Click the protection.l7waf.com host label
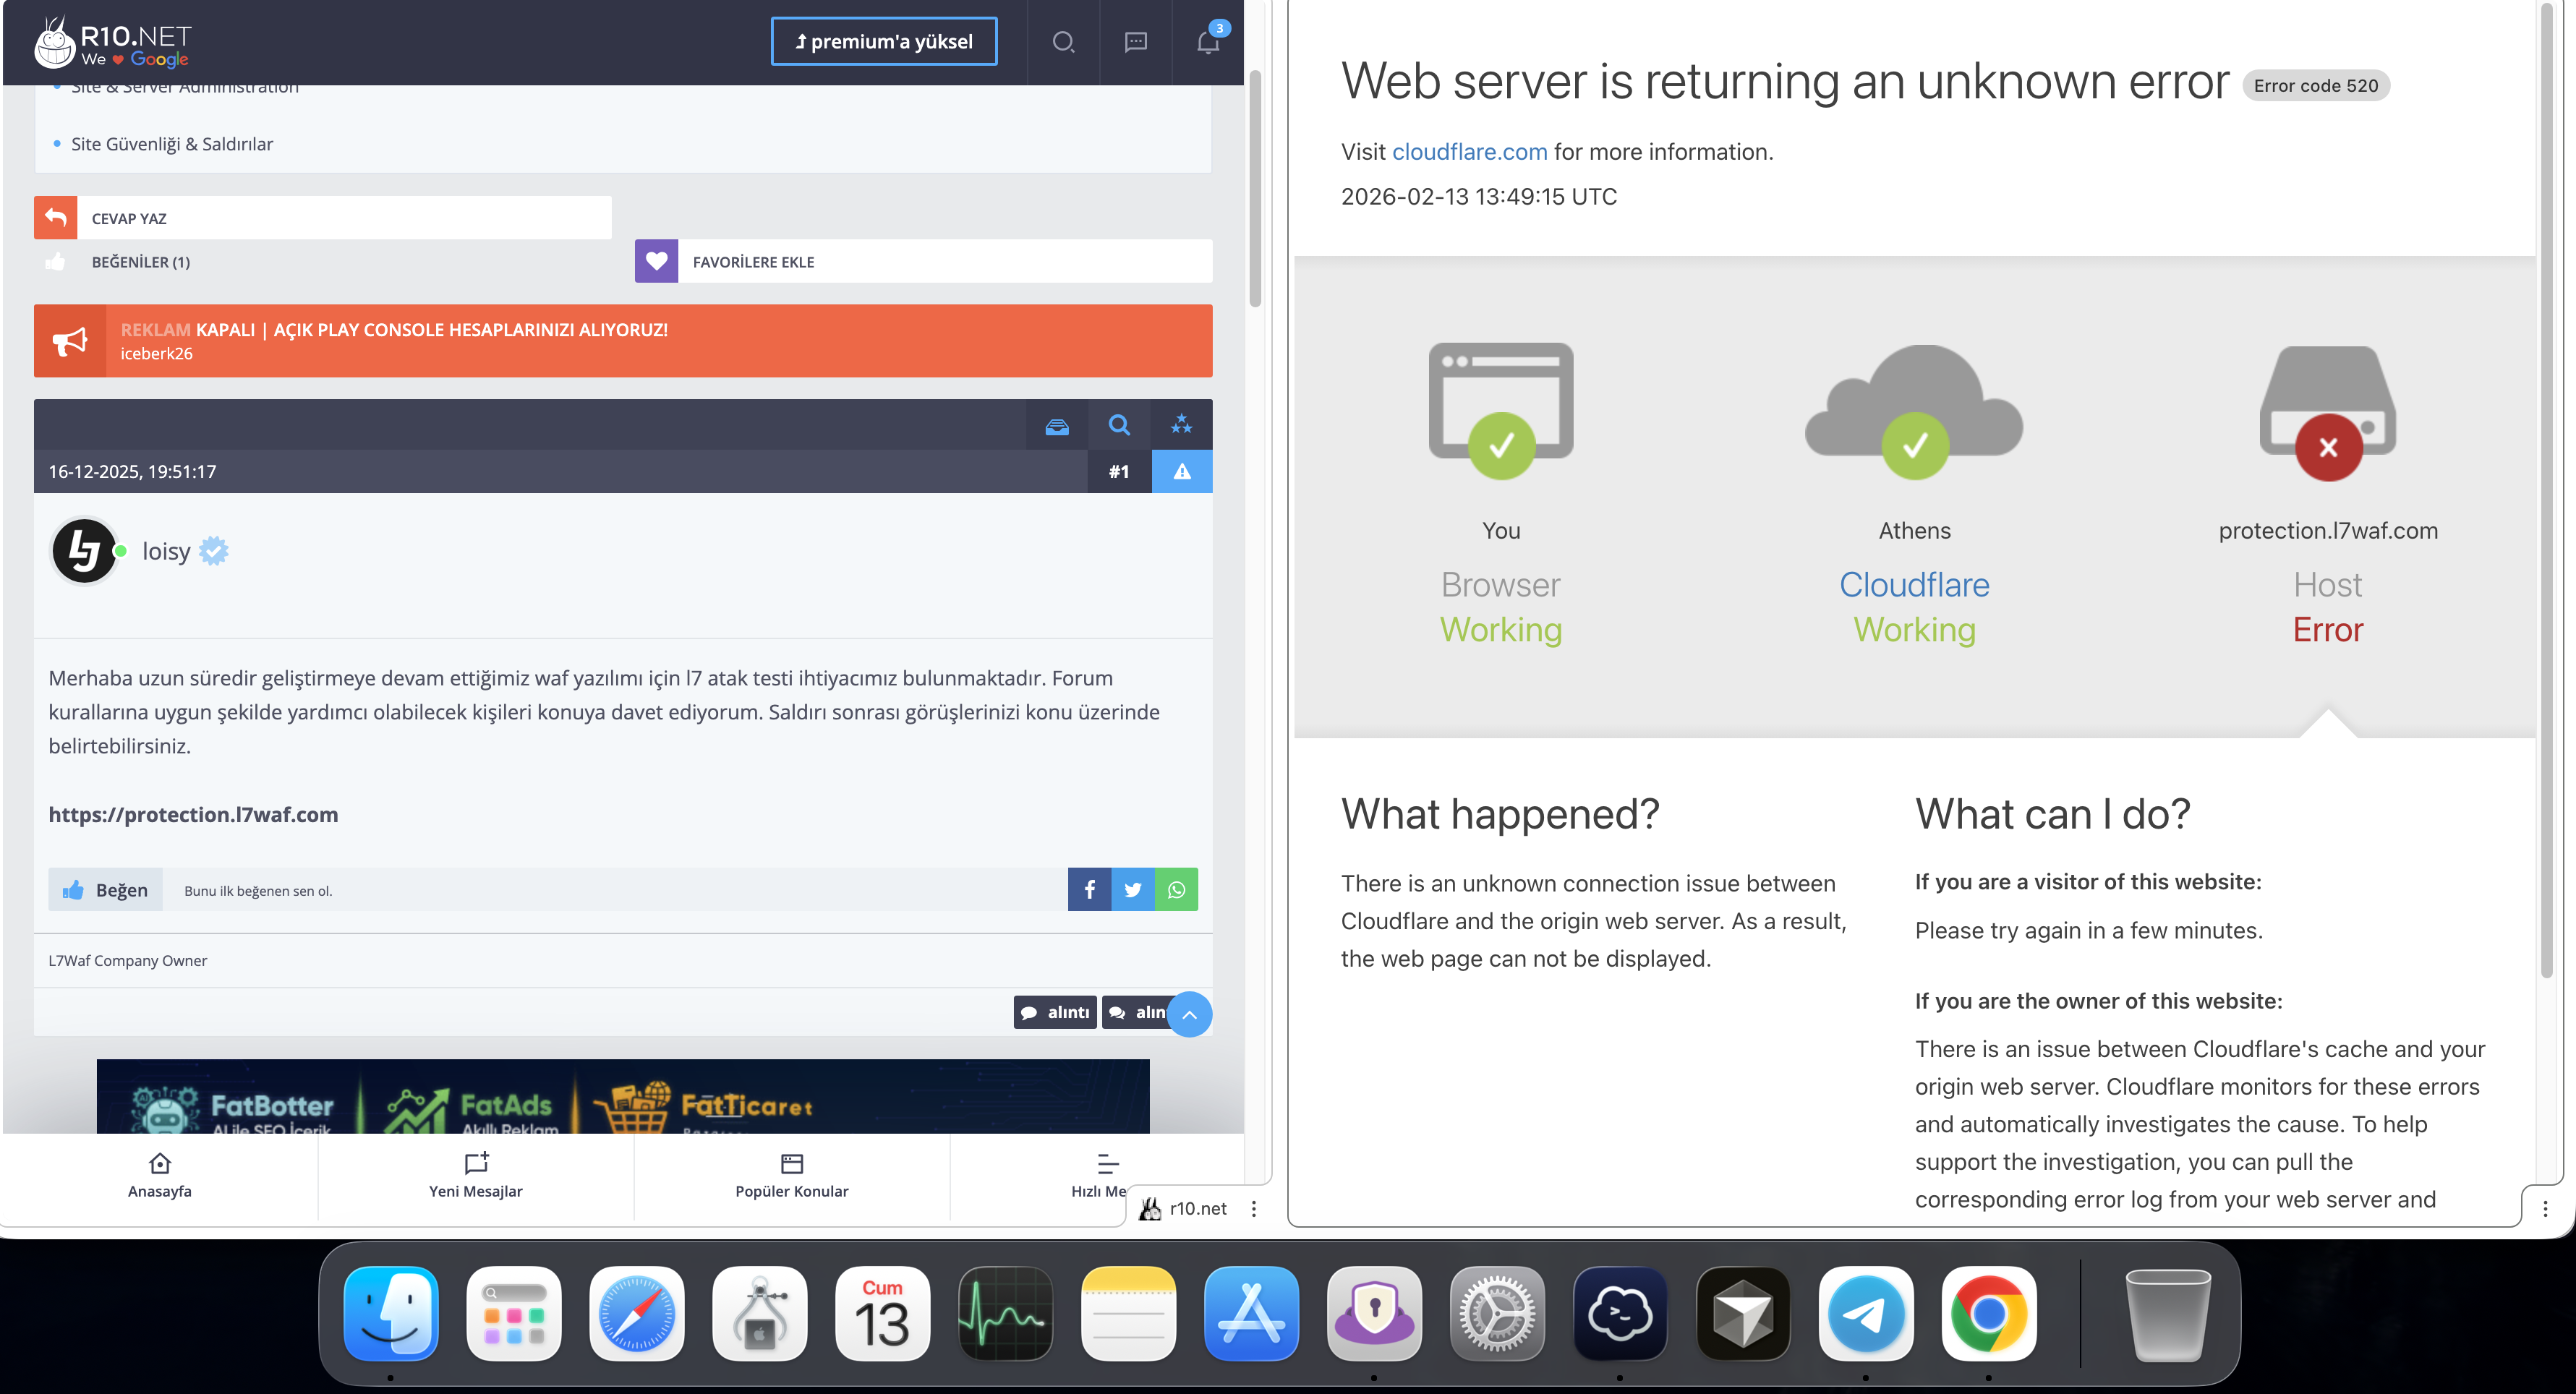2576x1394 pixels. click(2328, 530)
